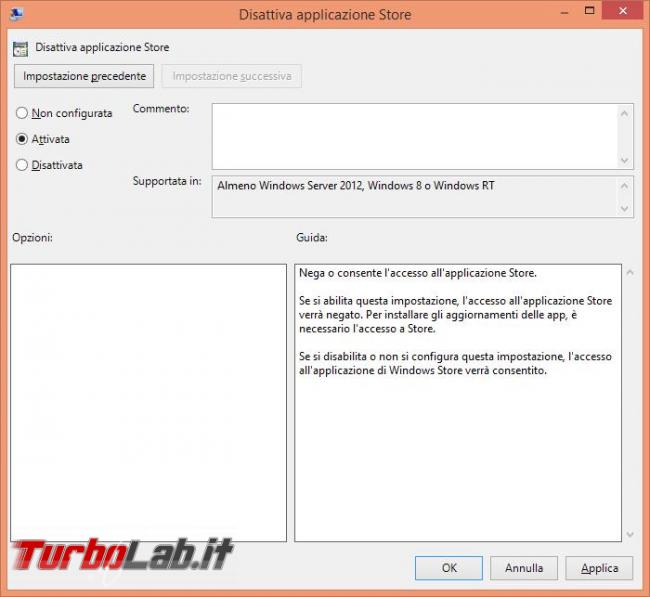Click the Commento label
Viewport: 650px width, 597px height.
coord(161,109)
